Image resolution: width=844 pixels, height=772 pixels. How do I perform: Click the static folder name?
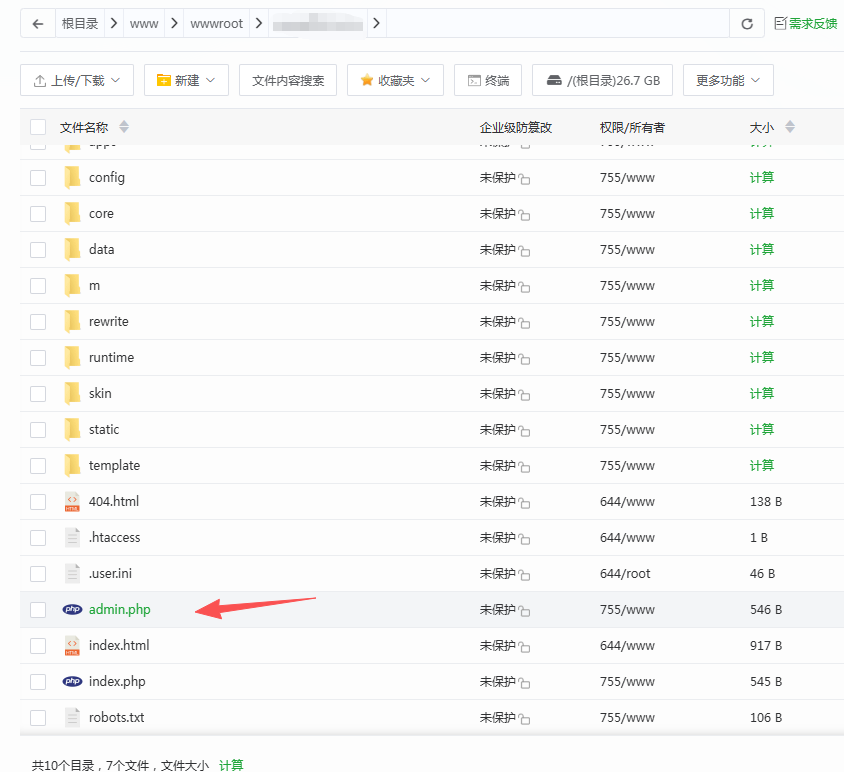(x=104, y=430)
